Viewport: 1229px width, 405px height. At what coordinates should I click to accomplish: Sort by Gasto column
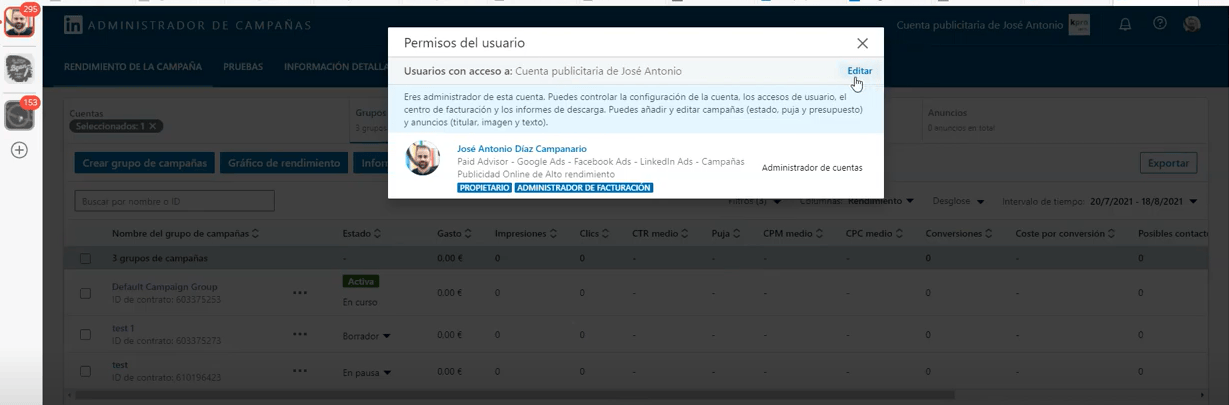454,234
